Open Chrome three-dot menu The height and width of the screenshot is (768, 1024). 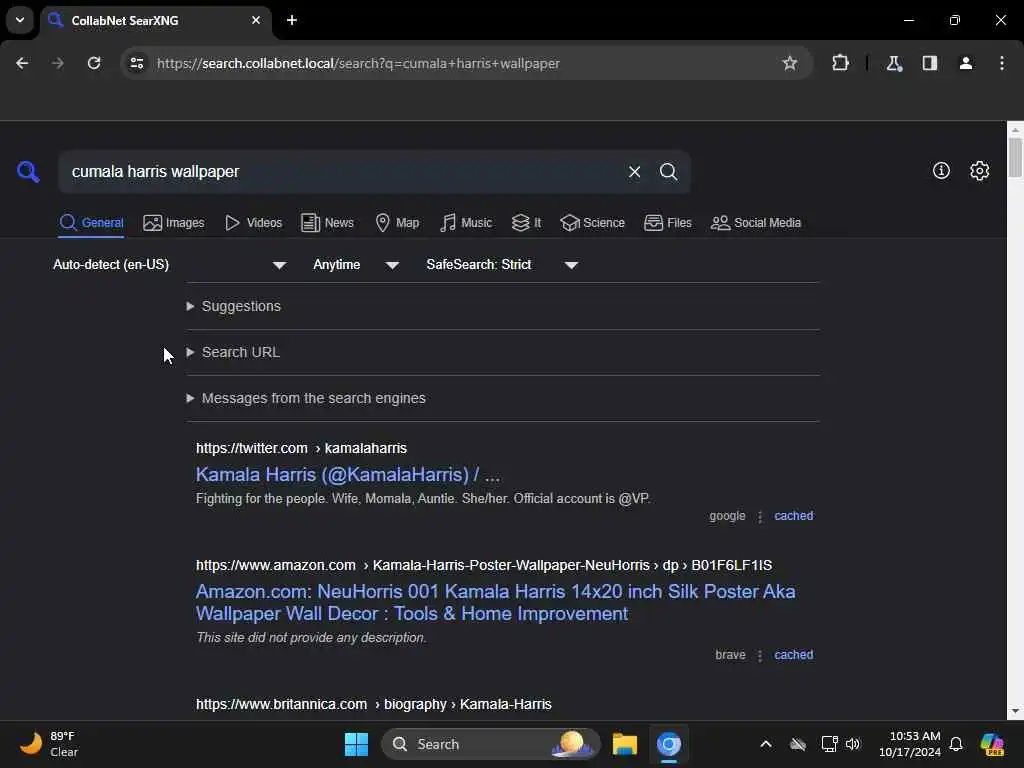pos(1002,63)
